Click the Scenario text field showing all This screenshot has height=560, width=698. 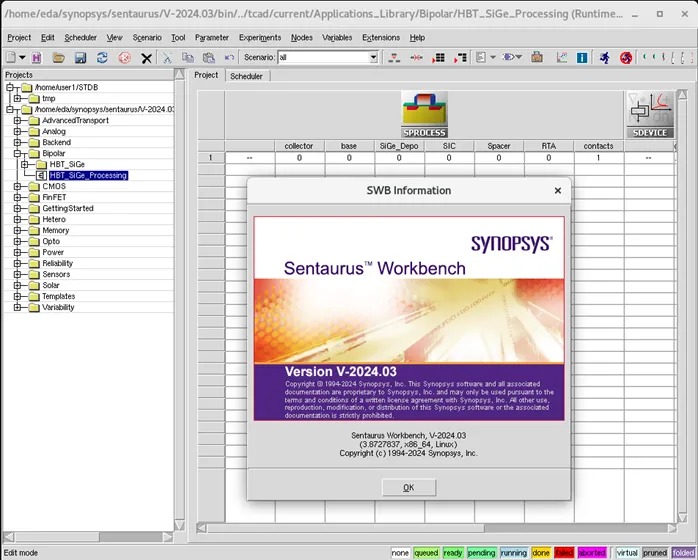tap(324, 57)
